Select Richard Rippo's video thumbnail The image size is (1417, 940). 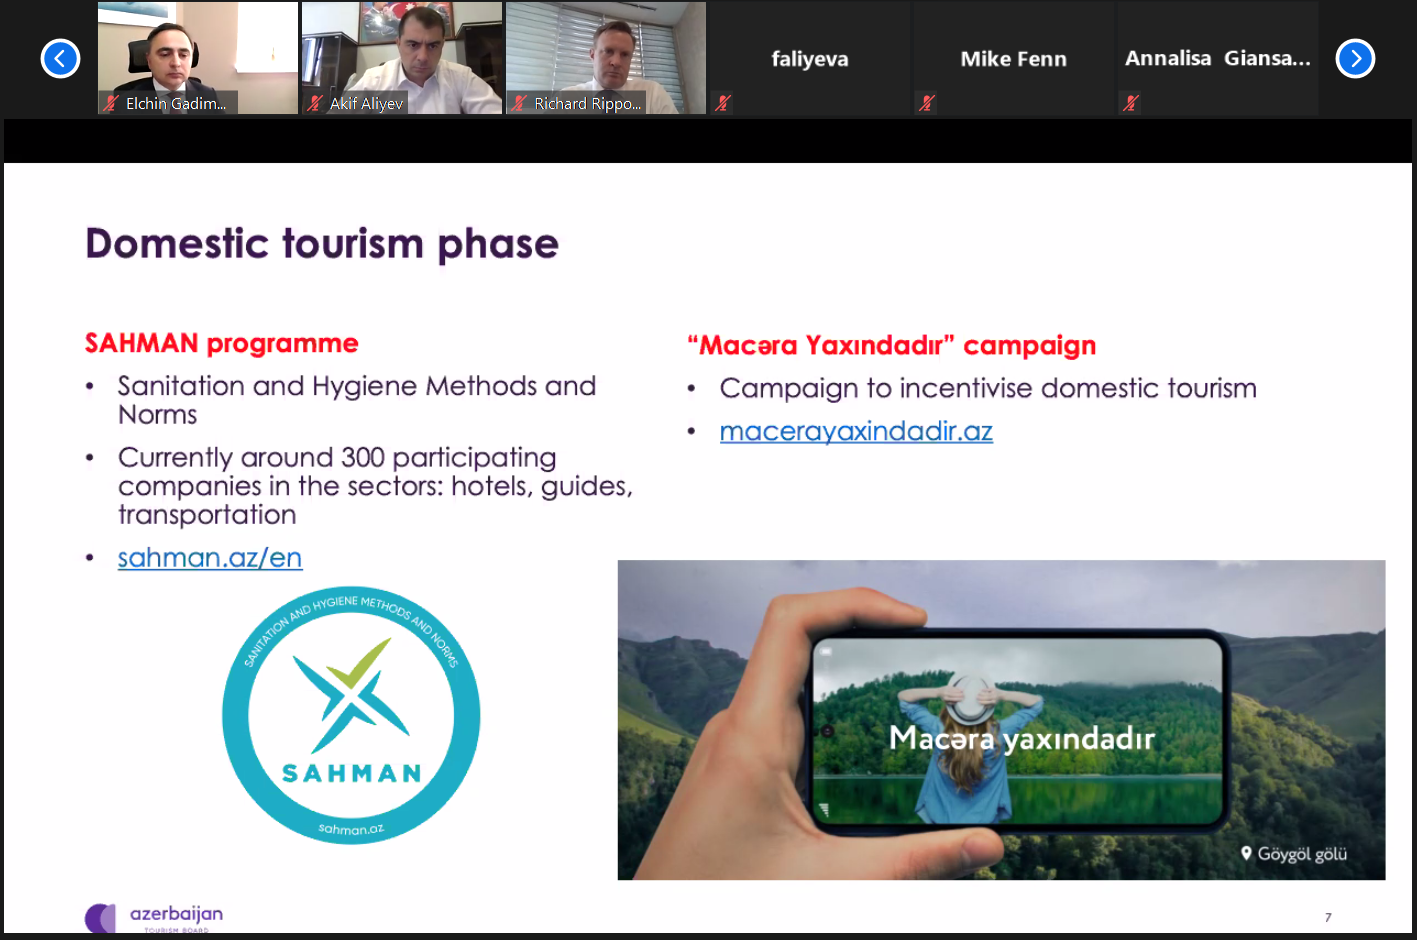coord(606,58)
